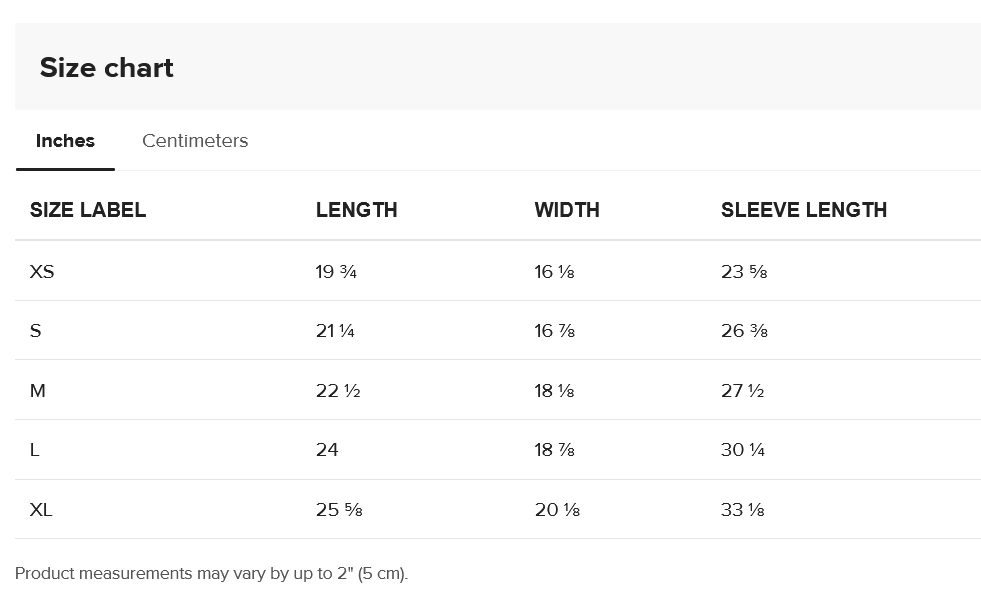Click the XS length value 19 ¾
This screenshot has width=981, height=598.
336,271
